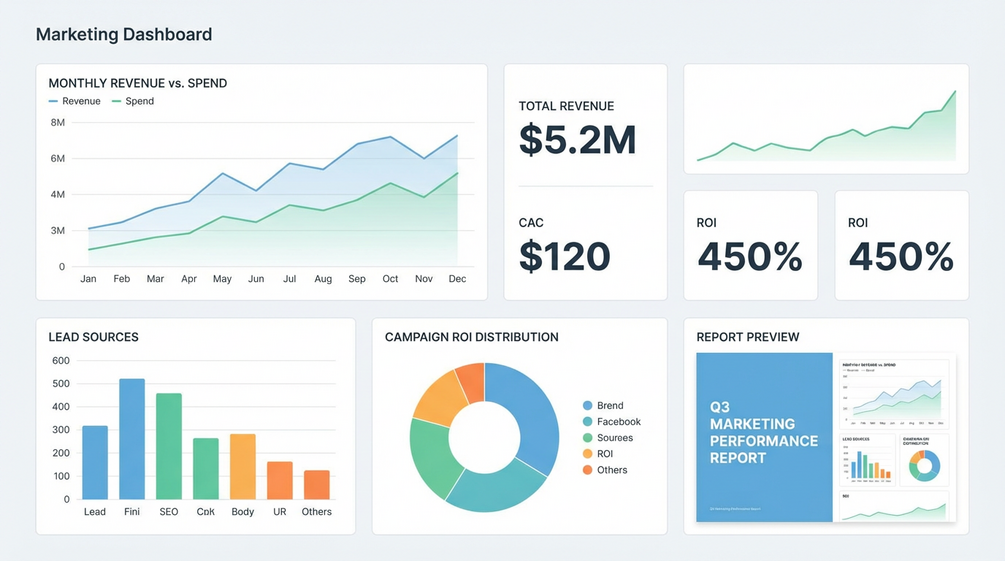1005x561 pixels.
Task: Open the report preview donut chart thumbnail
Action: 924,460
